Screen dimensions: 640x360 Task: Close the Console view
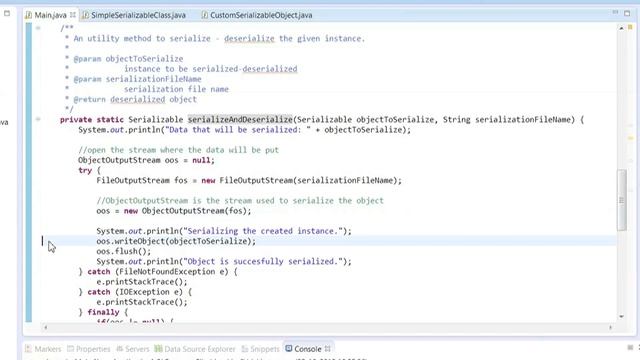[x=327, y=349]
